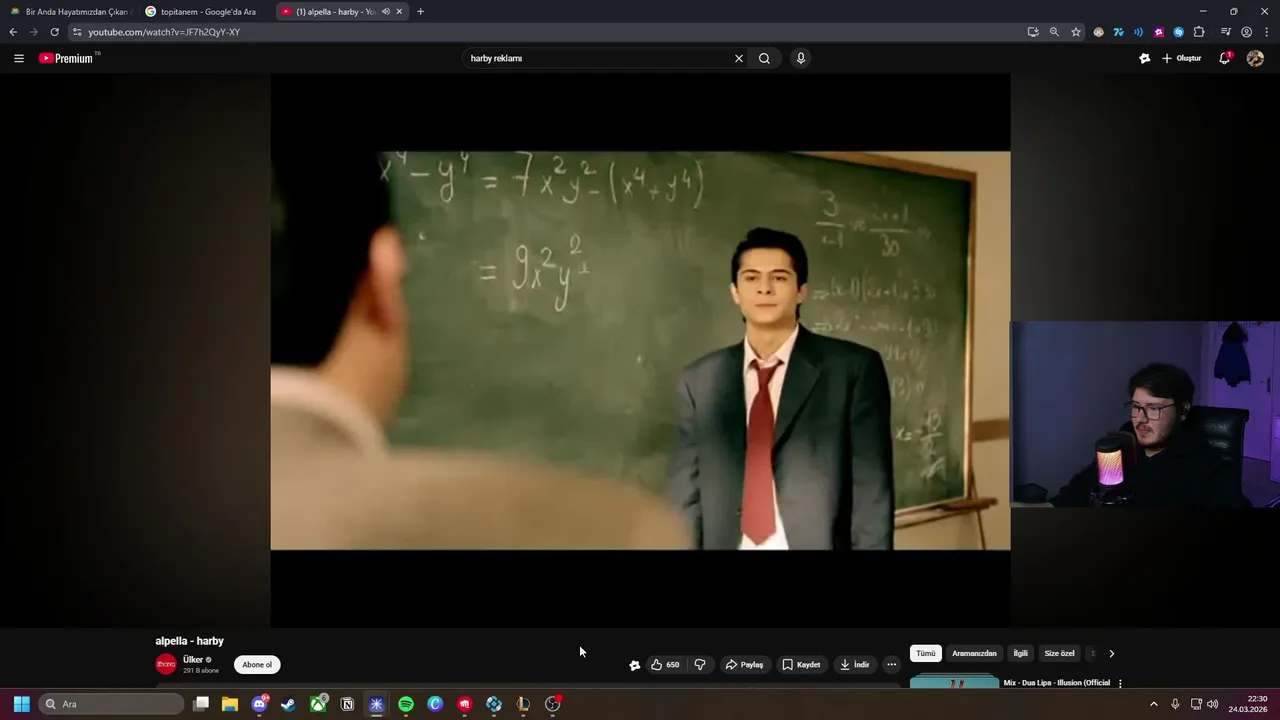The height and width of the screenshot is (720, 1280).
Task: Open OBS Studio from the taskbar
Action: point(552,704)
